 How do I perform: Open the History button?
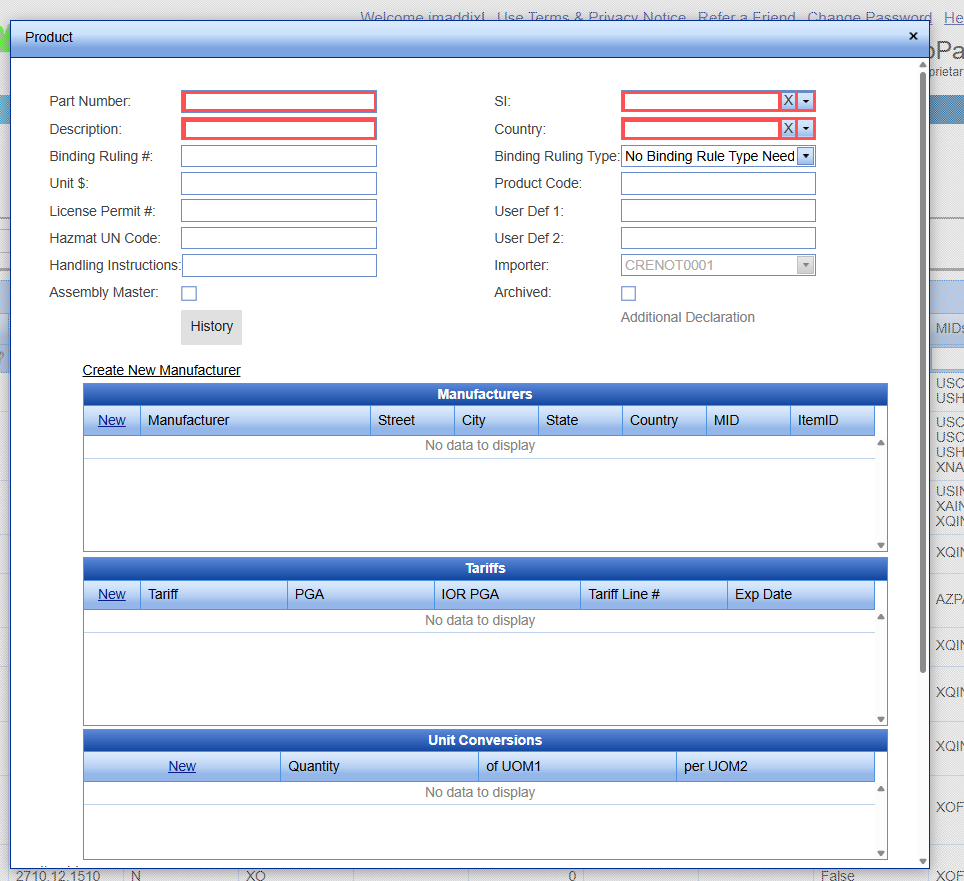click(211, 327)
